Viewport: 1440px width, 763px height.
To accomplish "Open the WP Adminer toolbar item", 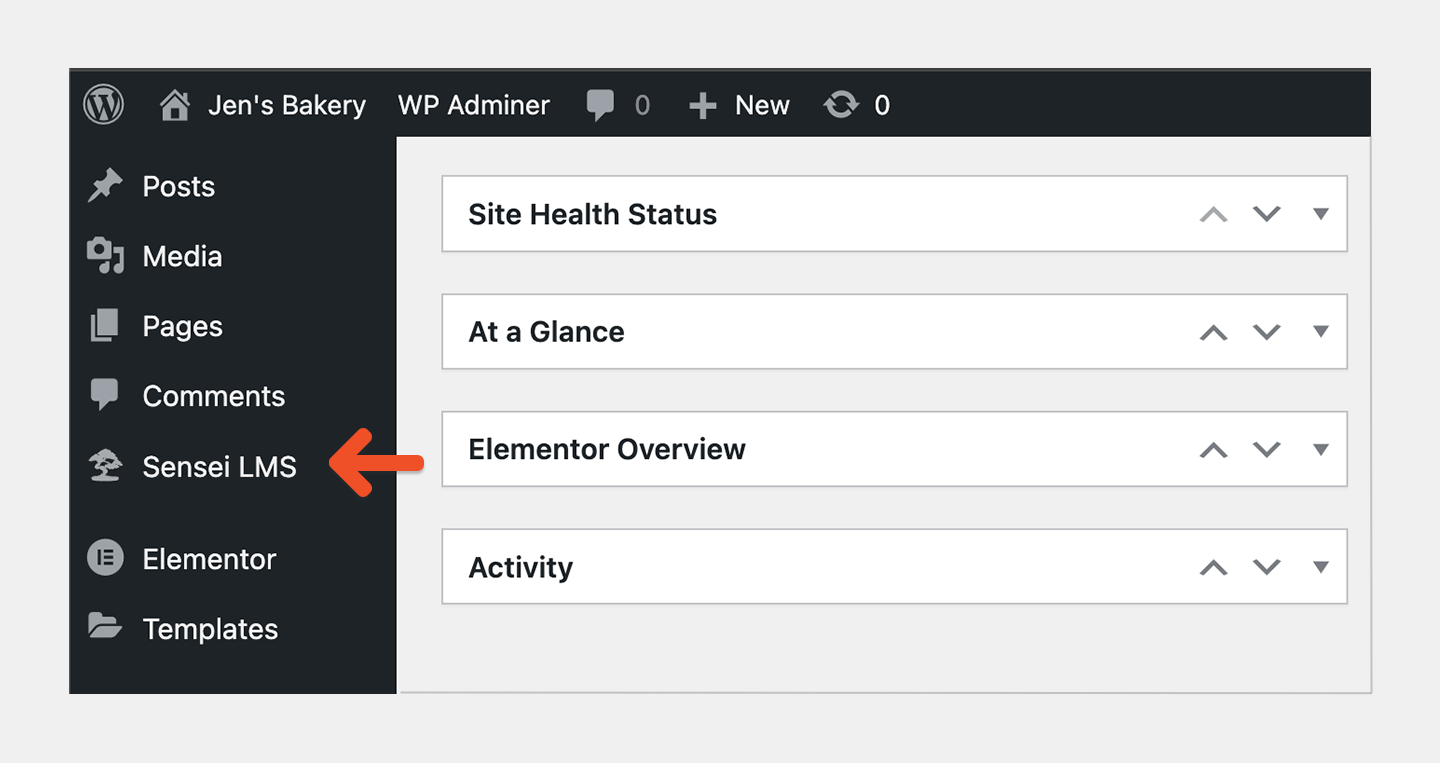I will (x=474, y=105).
